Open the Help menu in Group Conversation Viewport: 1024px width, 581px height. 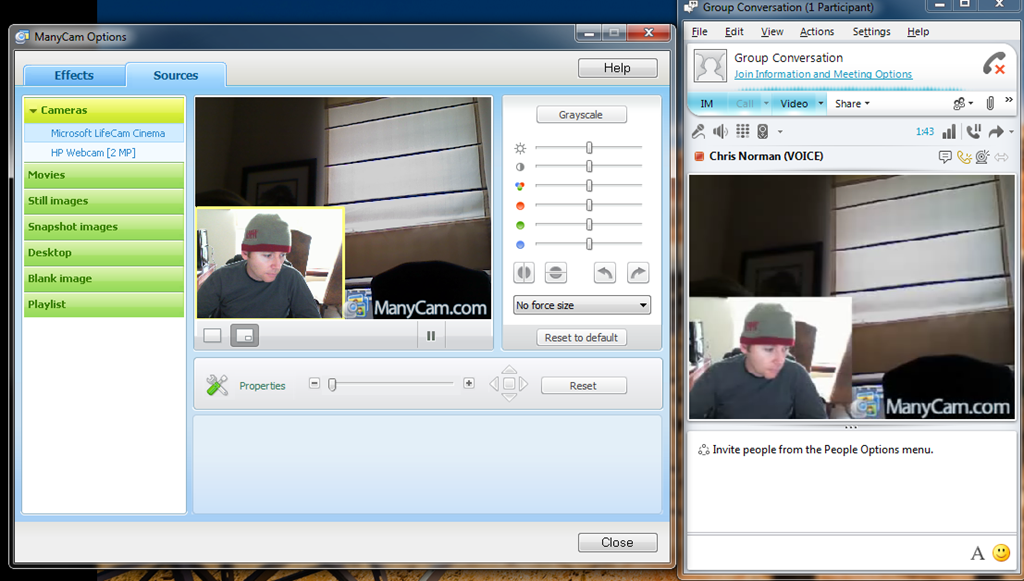(918, 31)
